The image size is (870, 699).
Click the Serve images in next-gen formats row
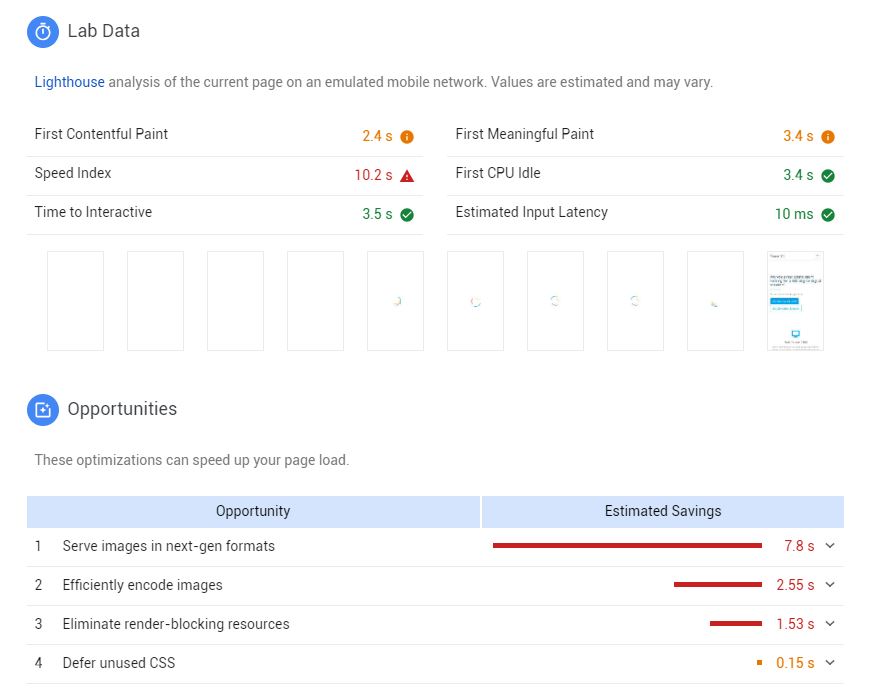tap(168, 546)
